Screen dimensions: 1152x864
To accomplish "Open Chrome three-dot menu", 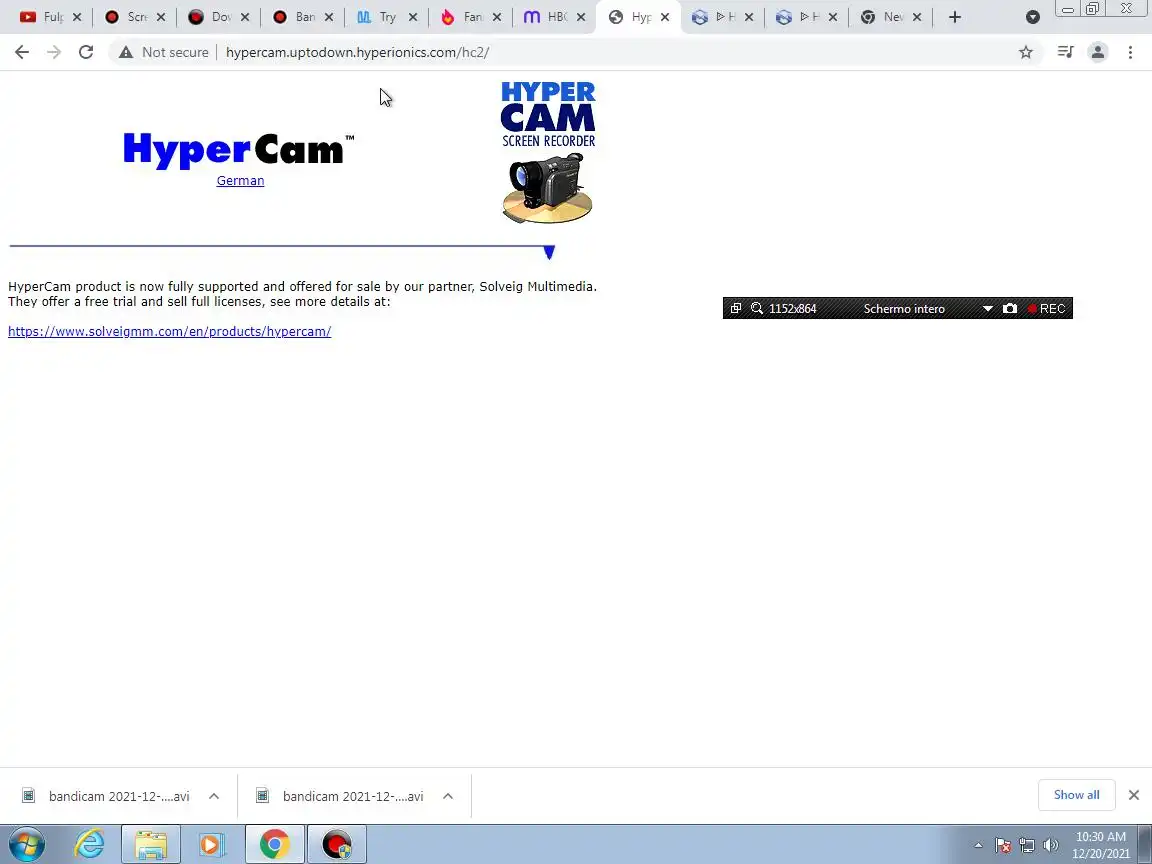I will (x=1130, y=52).
